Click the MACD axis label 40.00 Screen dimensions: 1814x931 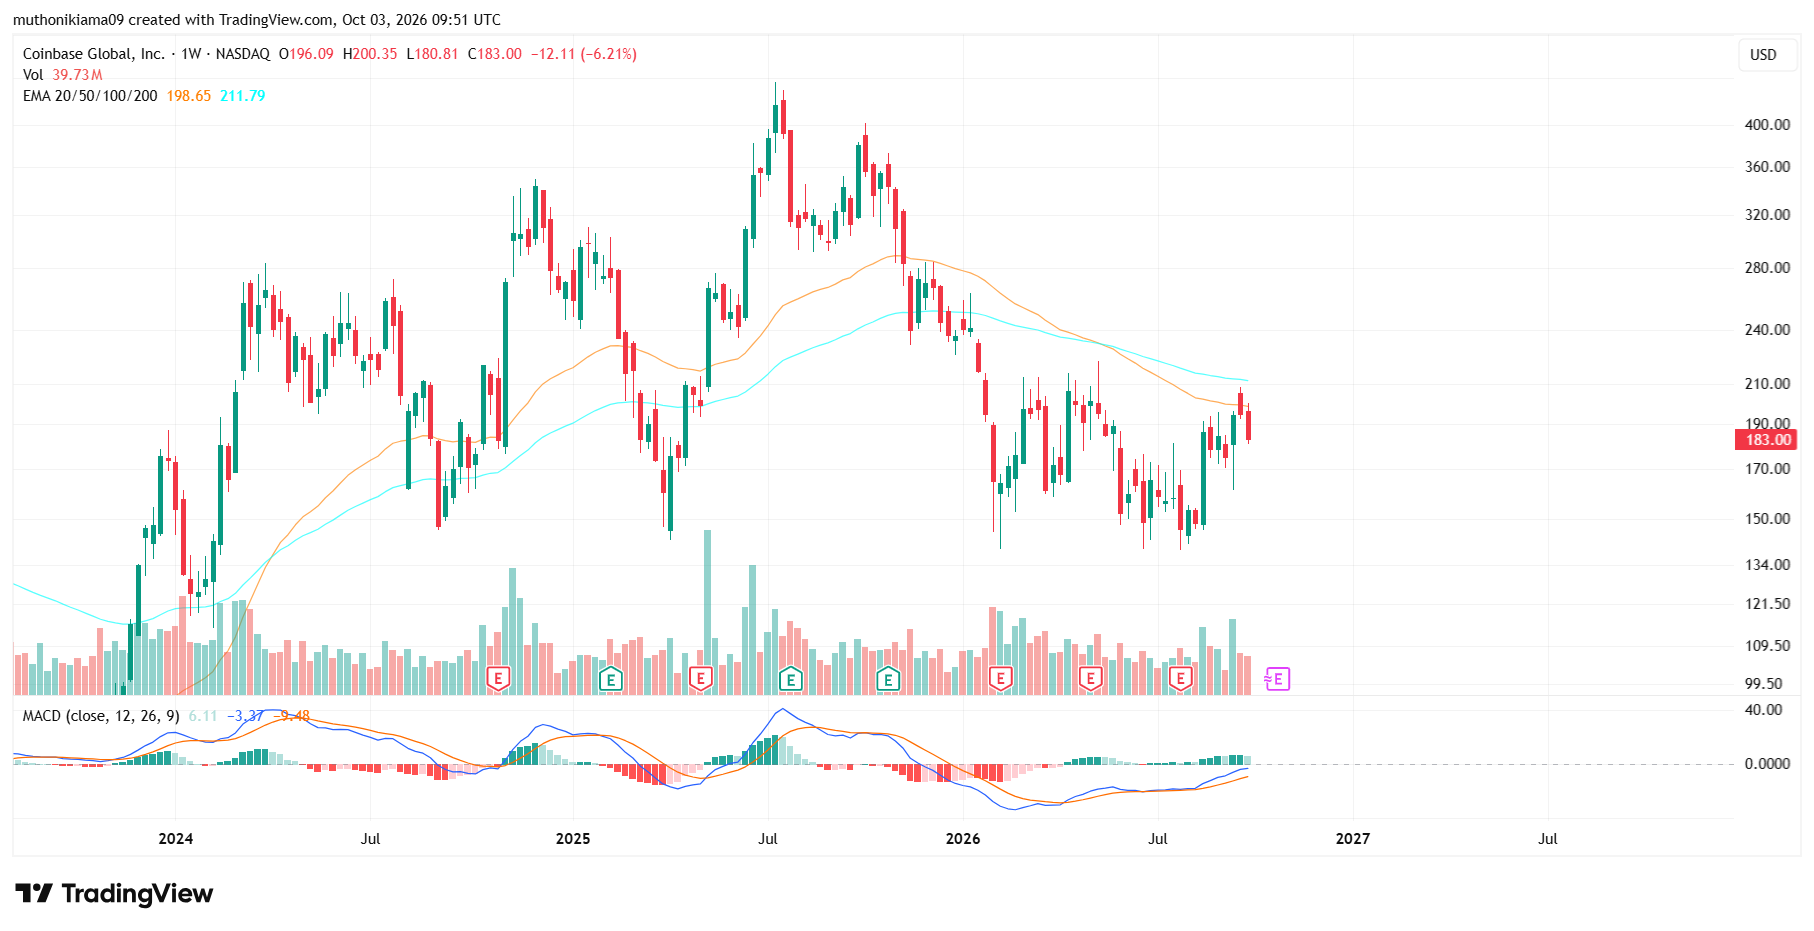pyautogui.click(x=1764, y=710)
